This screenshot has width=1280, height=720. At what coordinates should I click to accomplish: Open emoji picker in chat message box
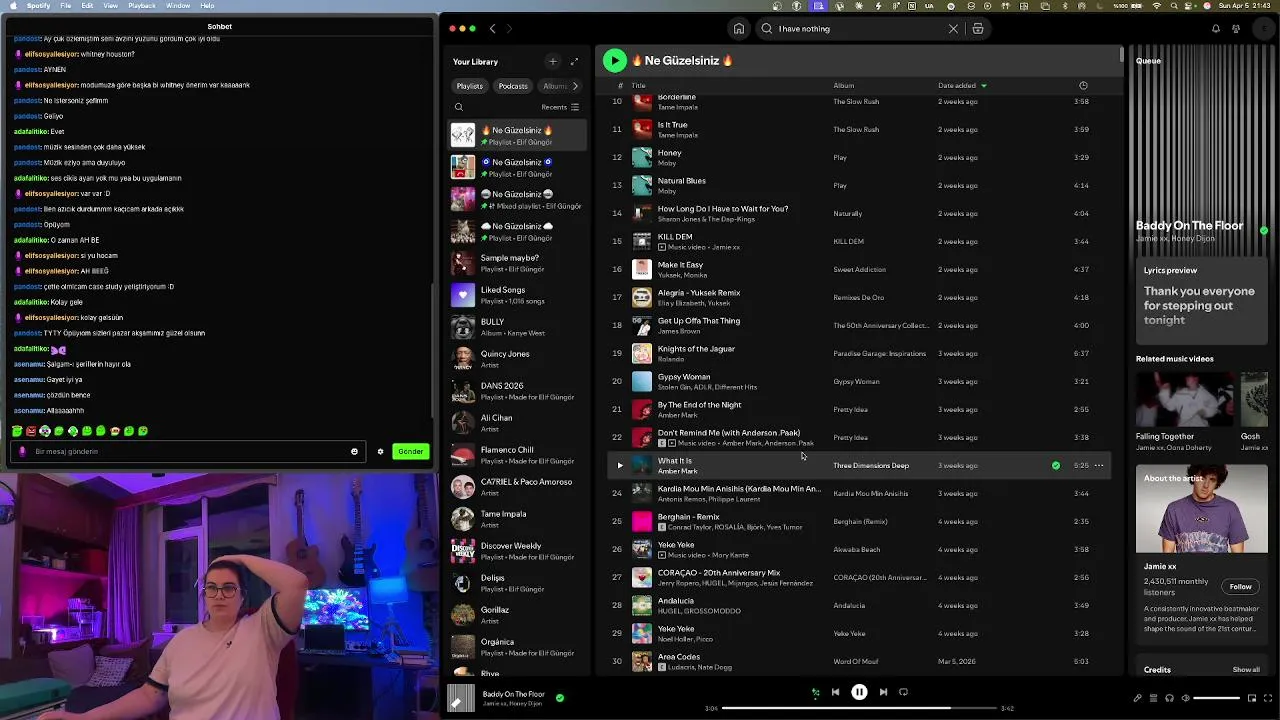tap(354, 451)
